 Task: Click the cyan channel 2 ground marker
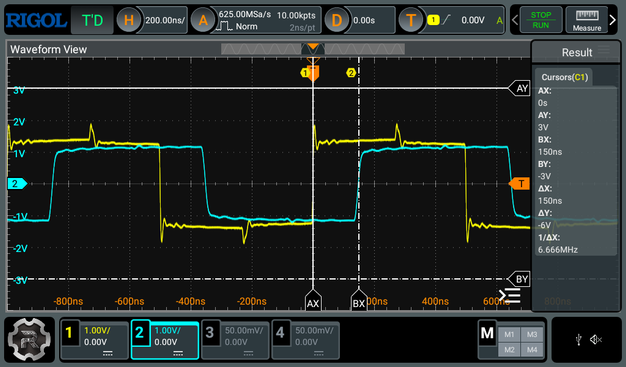[x=17, y=184]
